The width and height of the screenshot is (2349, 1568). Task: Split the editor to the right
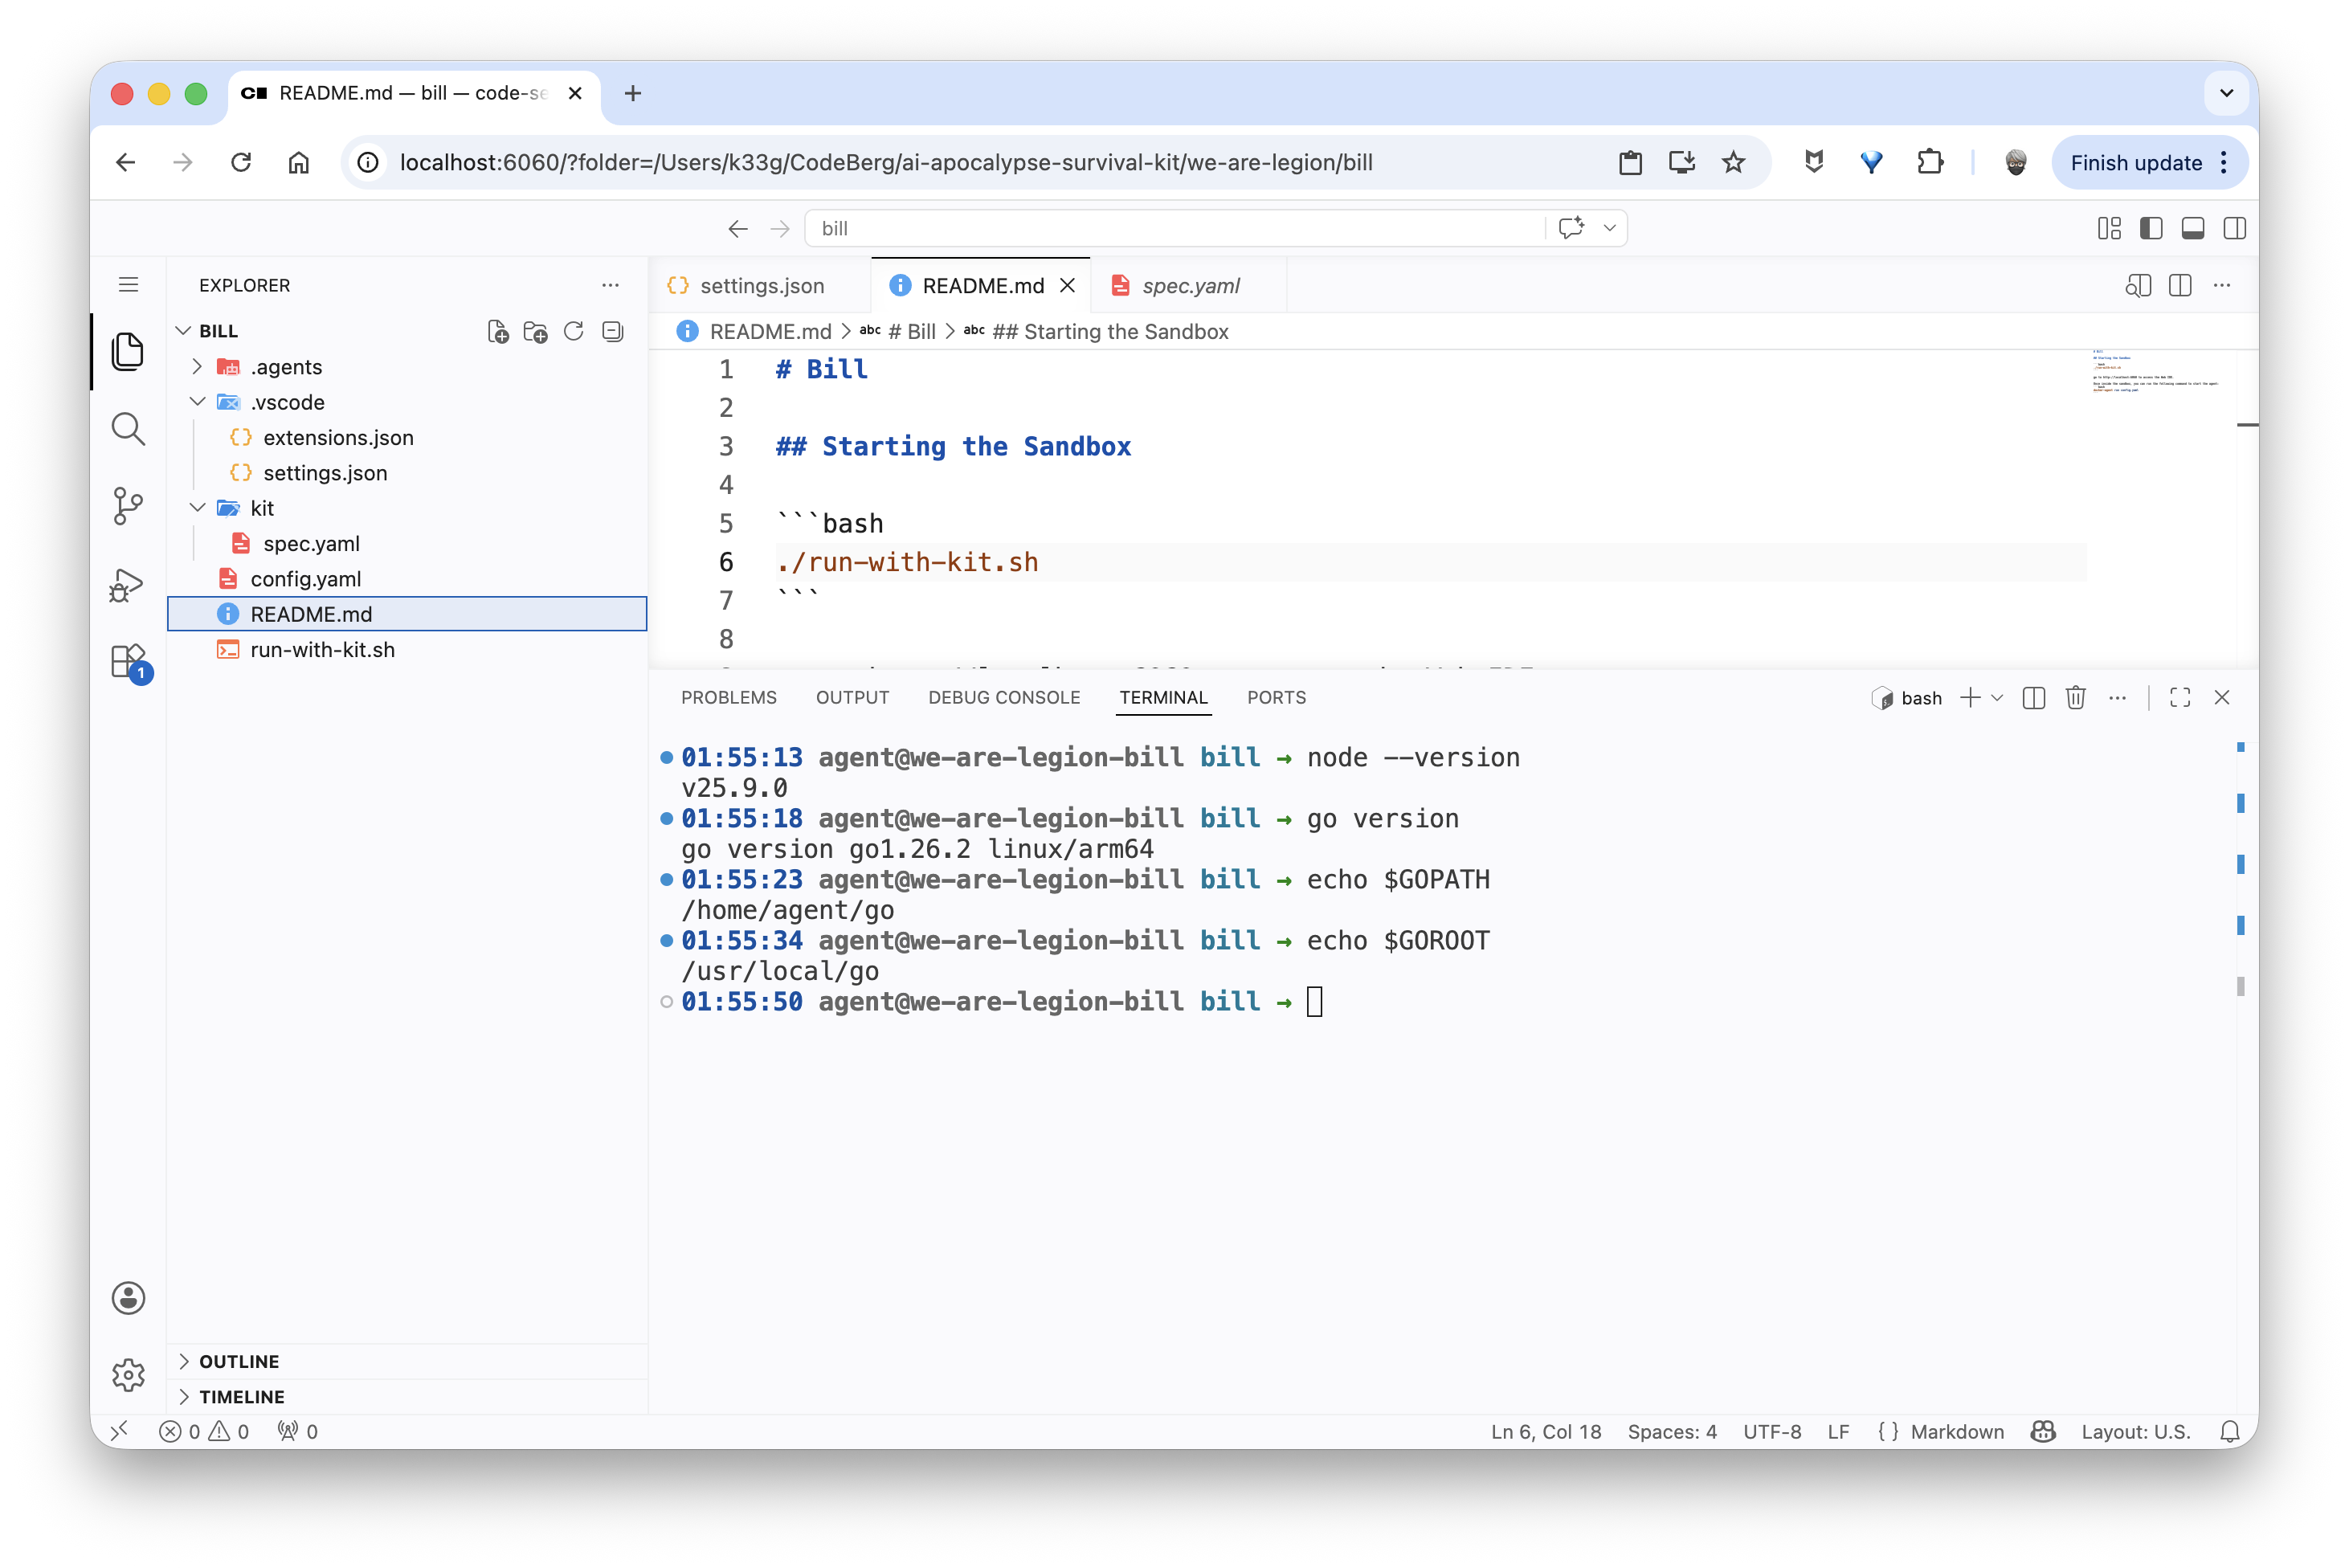coord(2180,285)
